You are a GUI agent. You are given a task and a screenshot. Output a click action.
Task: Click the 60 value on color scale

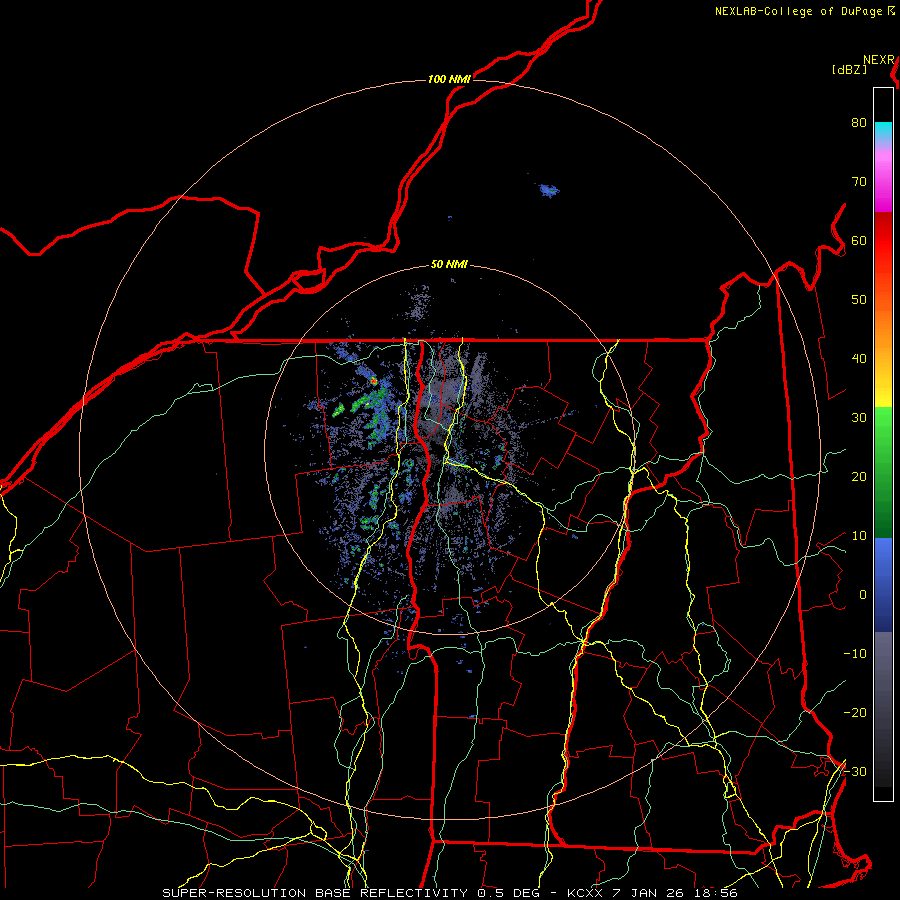(x=859, y=241)
